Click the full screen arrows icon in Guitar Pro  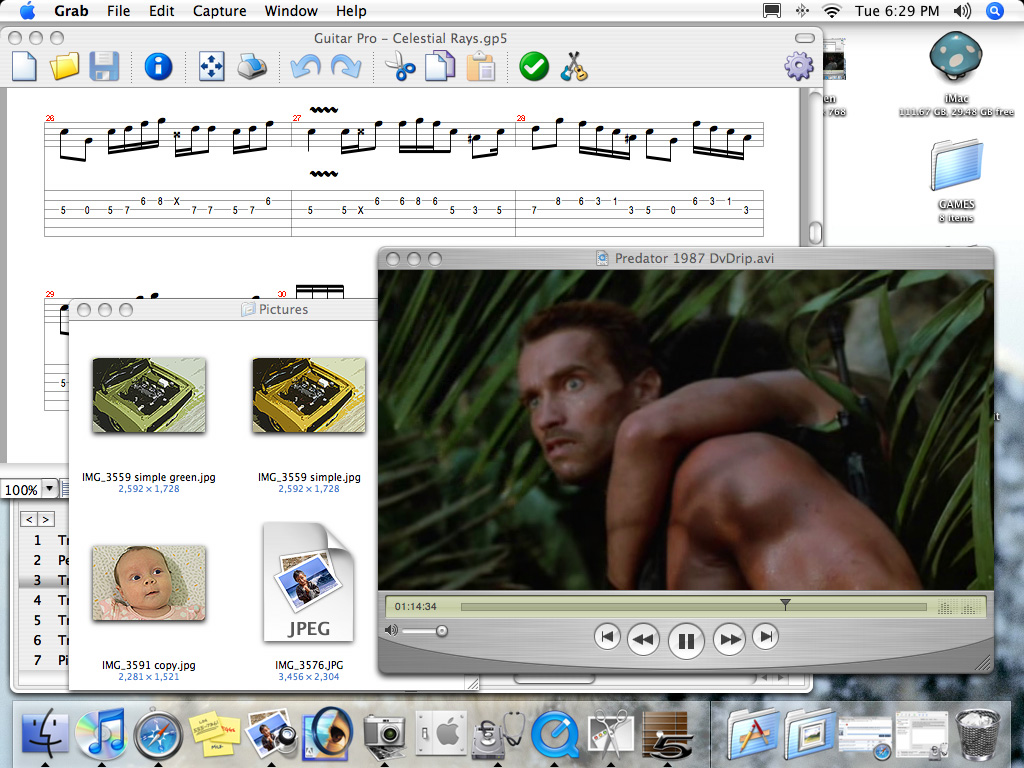pyautogui.click(x=212, y=67)
